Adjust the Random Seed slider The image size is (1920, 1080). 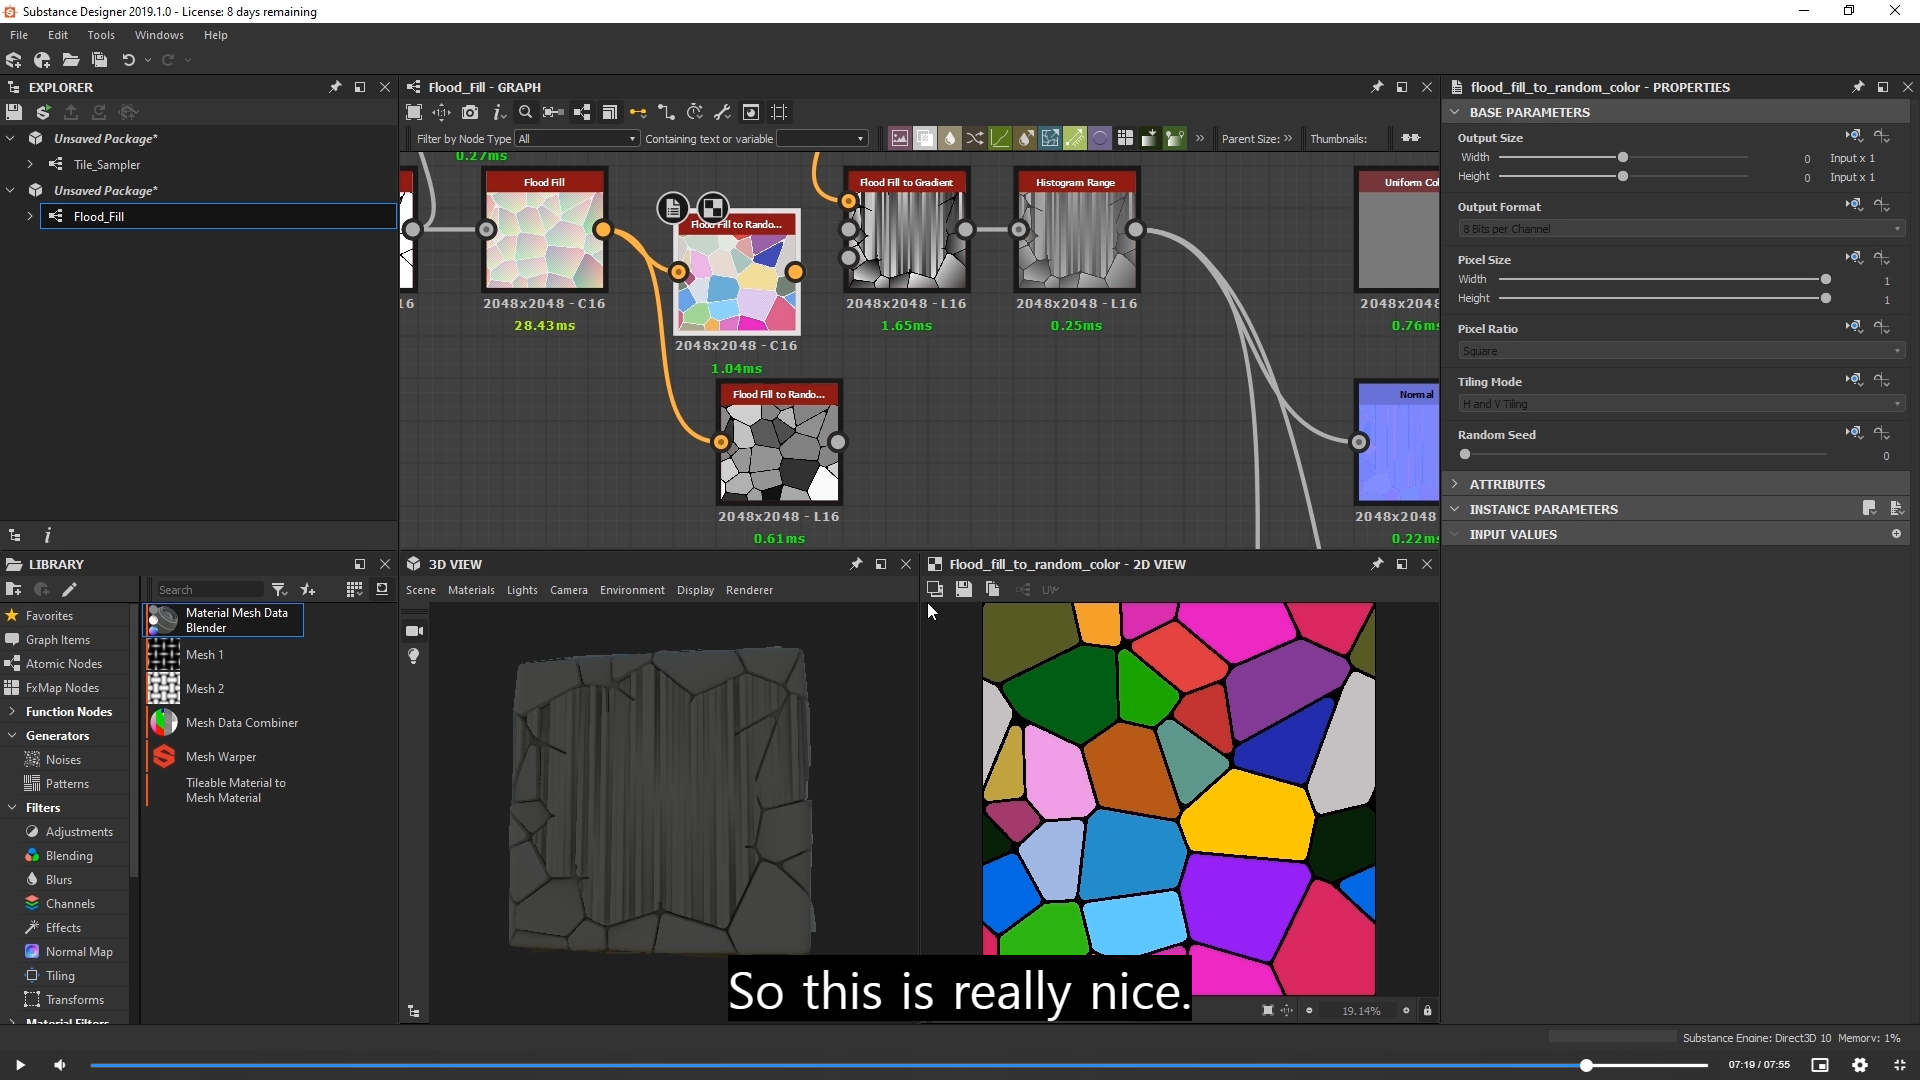click(x=1465, y=455)
